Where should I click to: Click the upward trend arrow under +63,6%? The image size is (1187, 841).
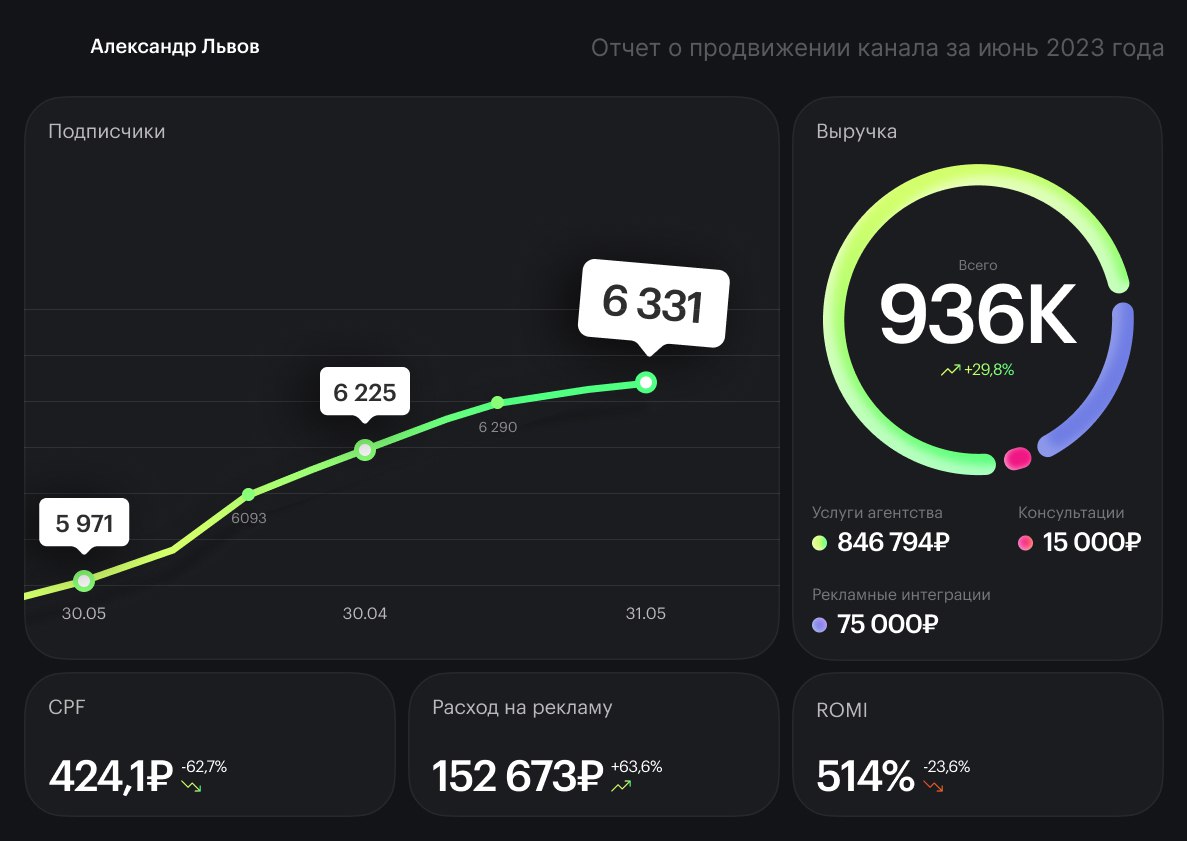tap(621, 787)
